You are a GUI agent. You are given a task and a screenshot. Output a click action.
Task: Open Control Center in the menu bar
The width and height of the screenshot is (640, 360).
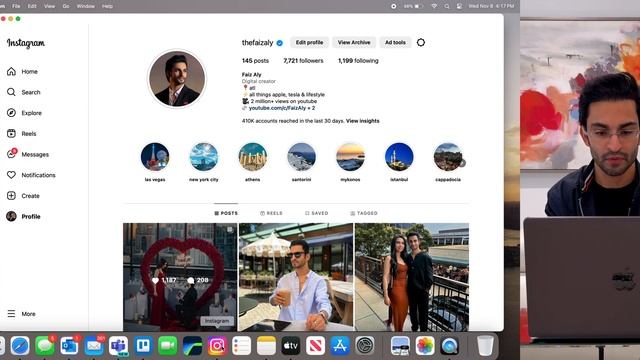(x=459, y=6)
